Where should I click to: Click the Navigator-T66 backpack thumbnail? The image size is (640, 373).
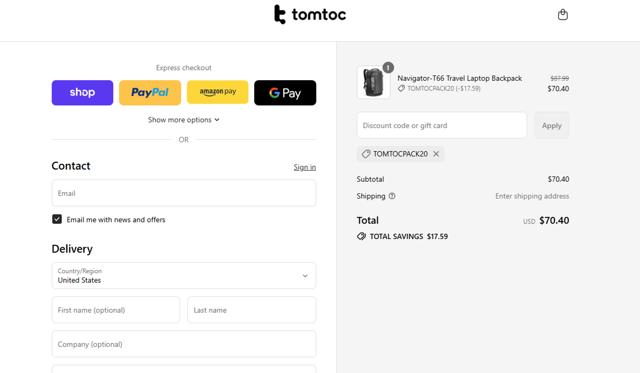[373, 82]
